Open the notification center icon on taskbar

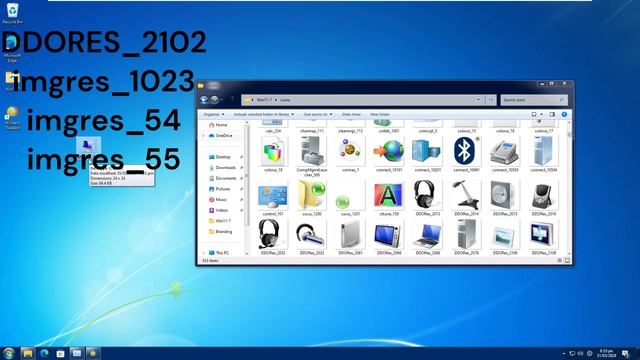tap(626, 353)
